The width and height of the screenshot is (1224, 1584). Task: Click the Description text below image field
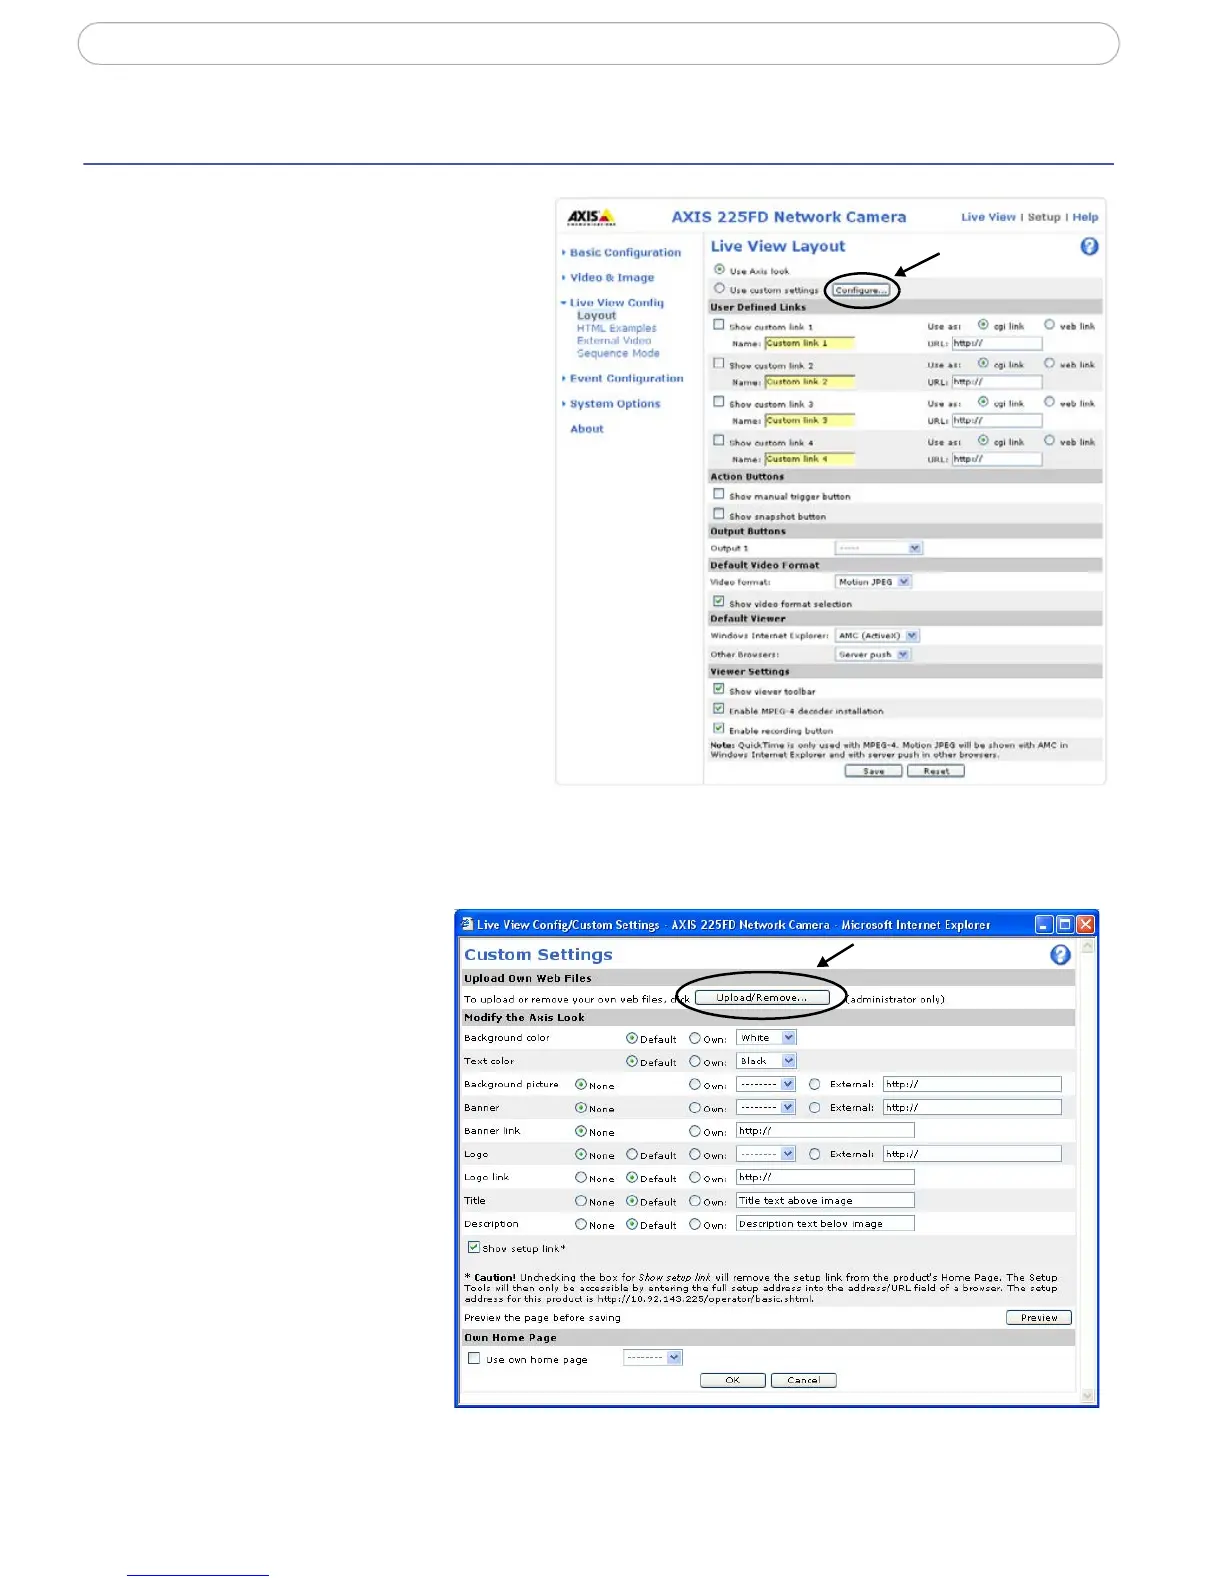point(825,1223)
